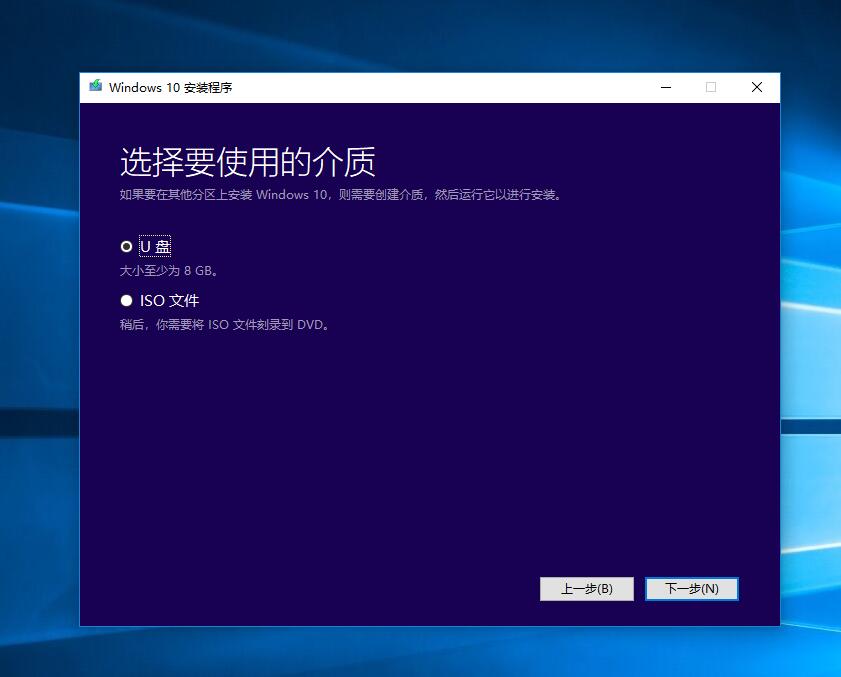841x677 pixels.
Task: Maximize the setup window
Action: tap(711, 87)
